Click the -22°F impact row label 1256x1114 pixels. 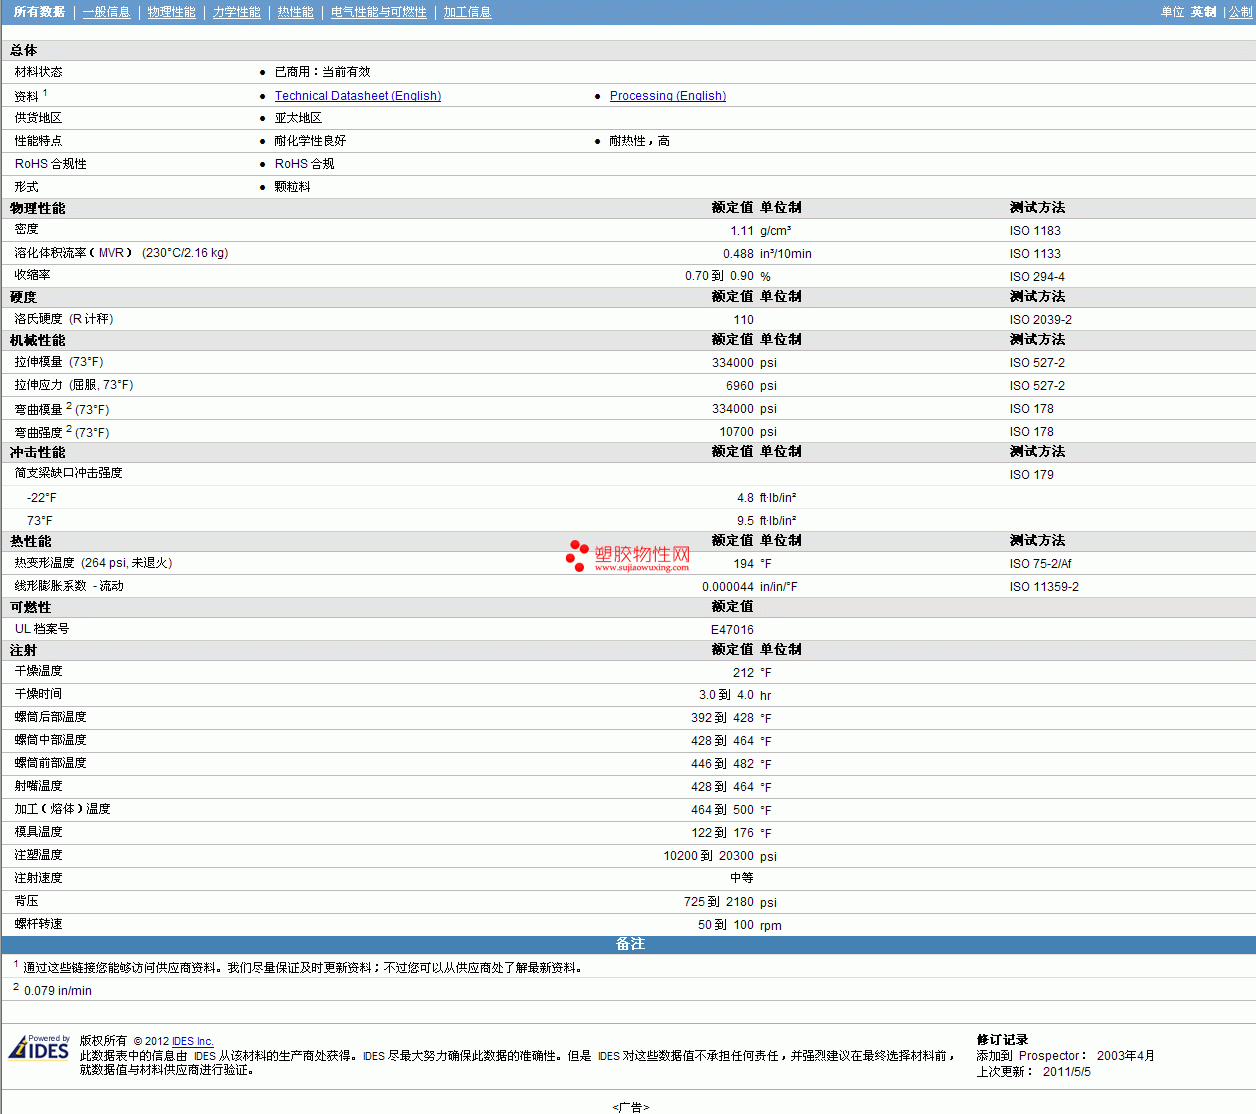(x=42, y=498)
